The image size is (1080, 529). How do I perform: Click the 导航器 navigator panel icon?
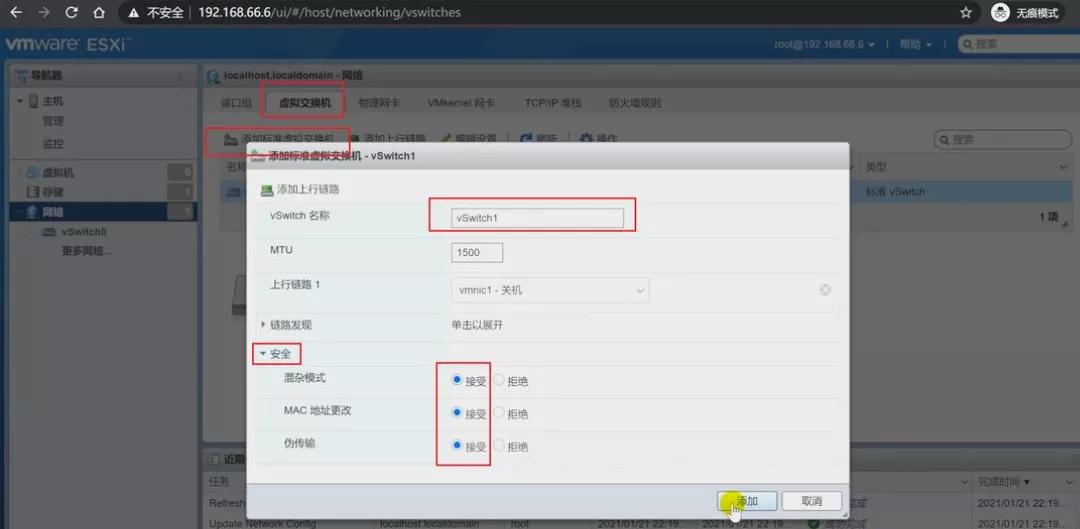coord(21,76)
